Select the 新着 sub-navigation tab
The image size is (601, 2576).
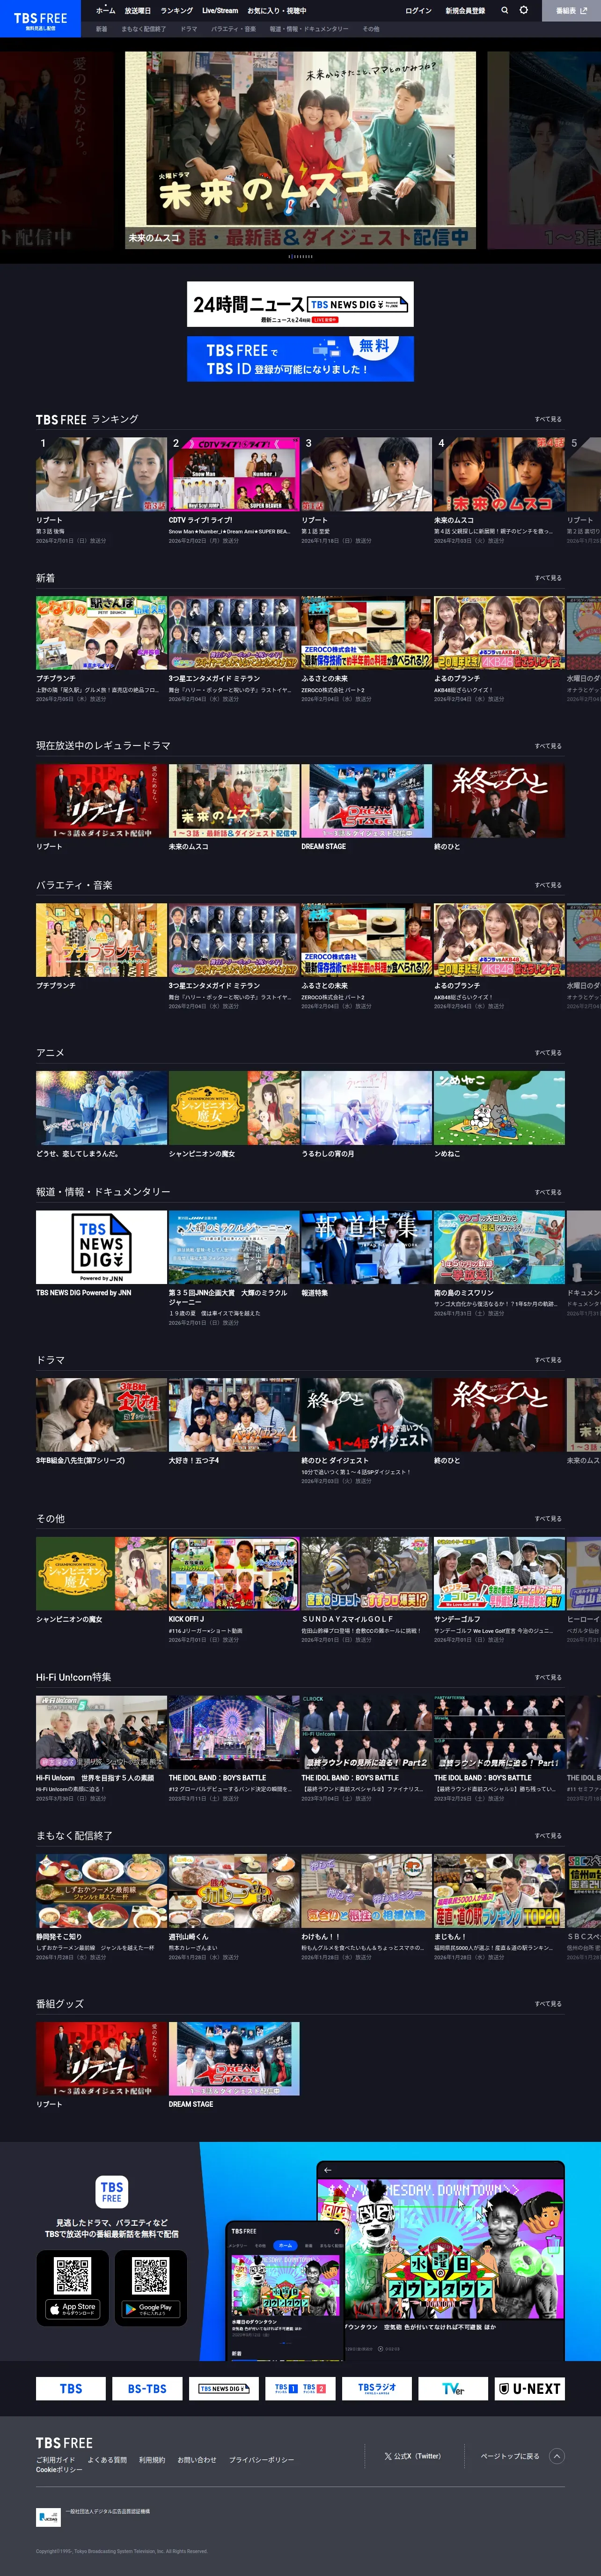pos(101,29)
